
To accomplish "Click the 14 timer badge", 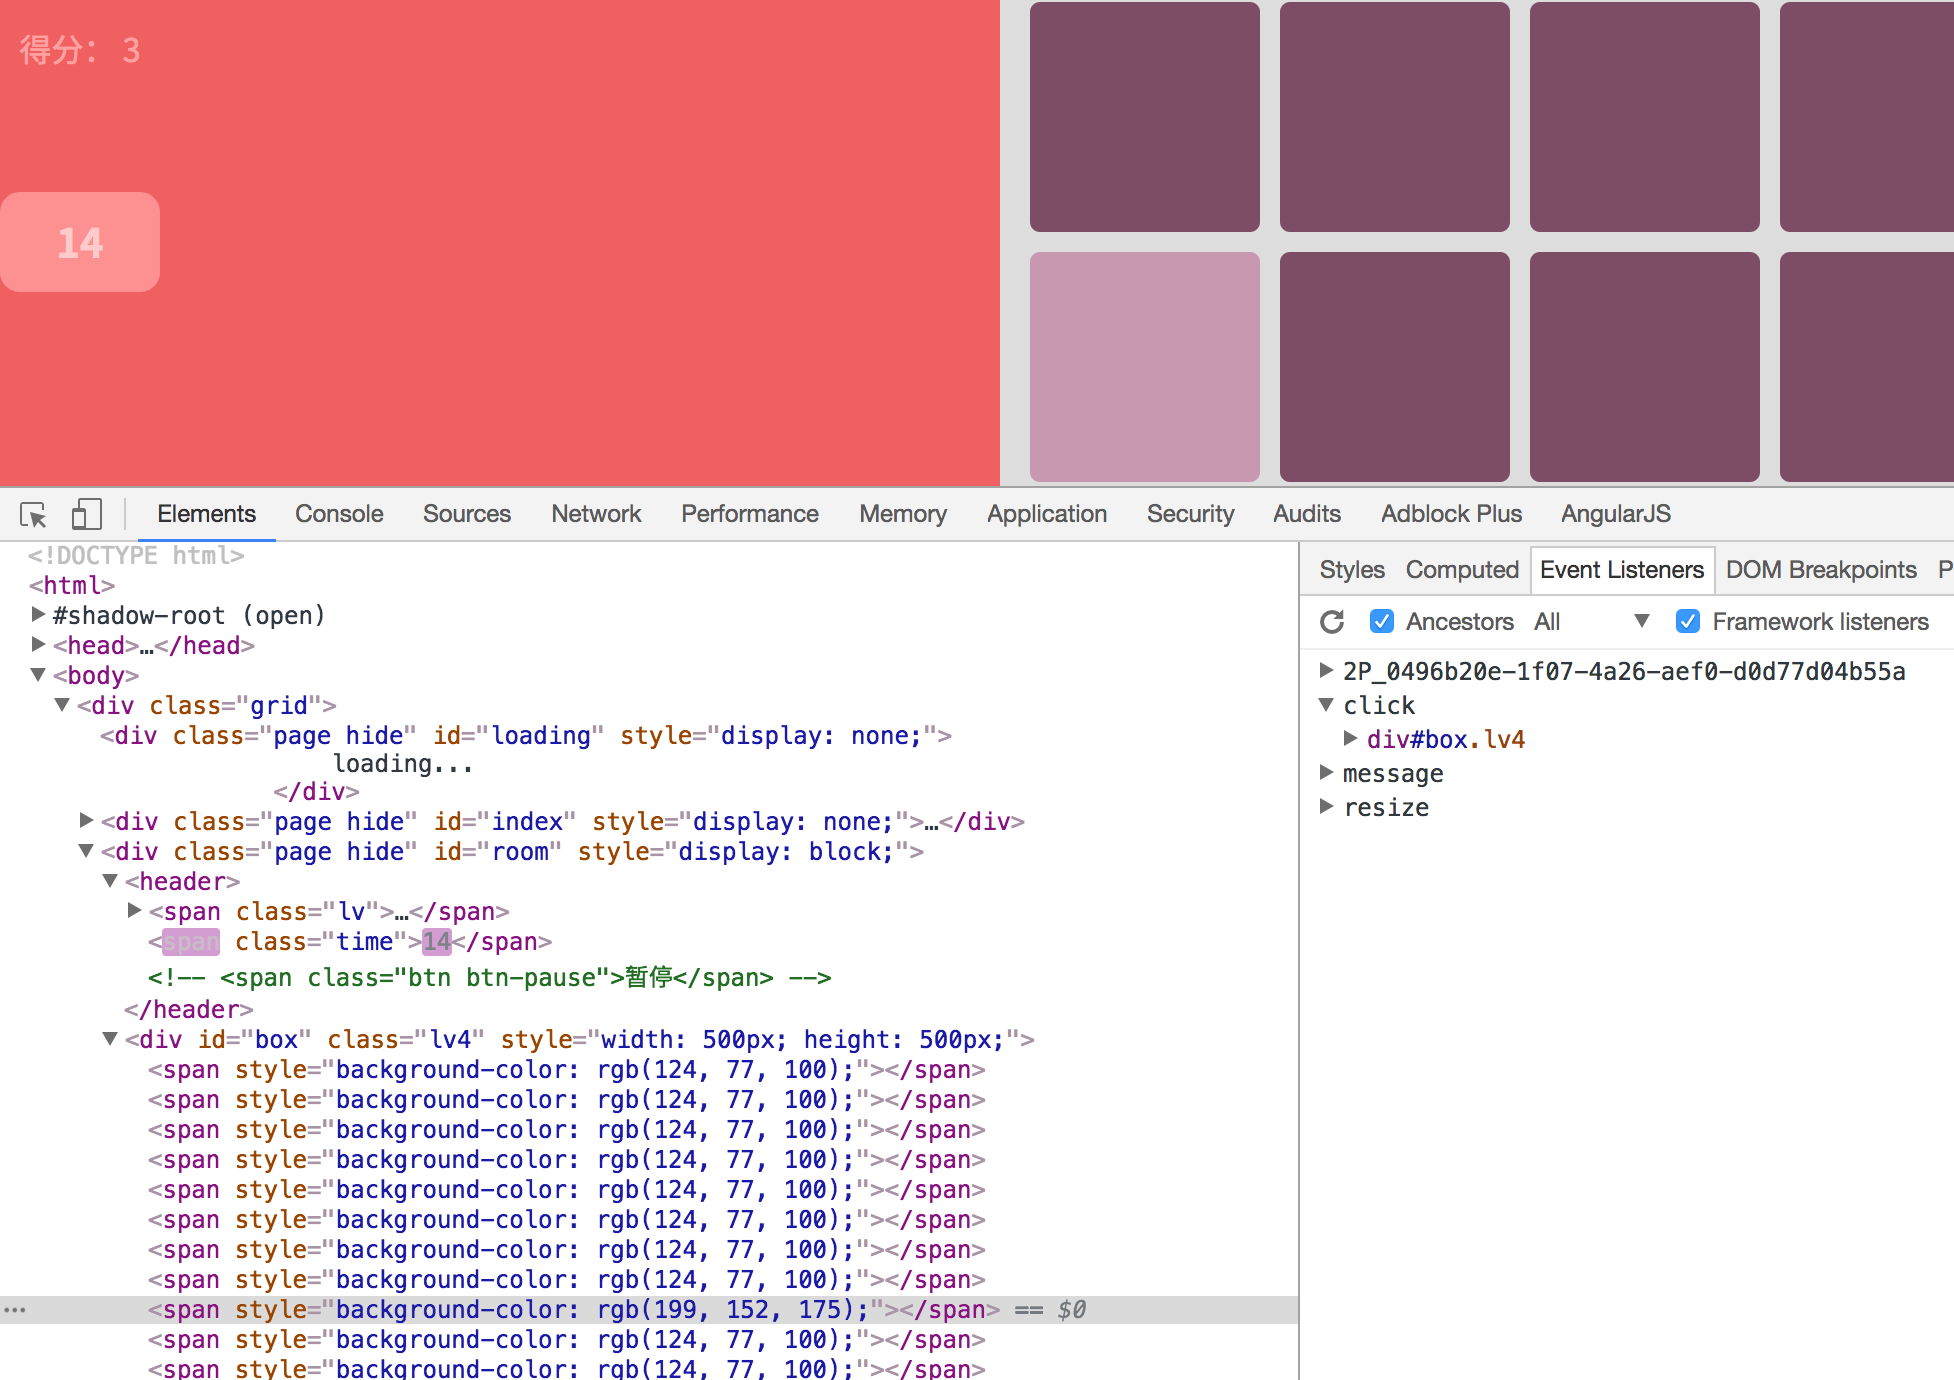I will [80, 242].
